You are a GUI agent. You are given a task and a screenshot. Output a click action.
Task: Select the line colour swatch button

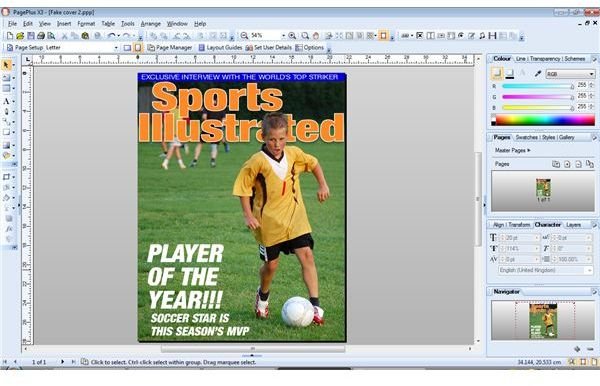(x=510, y=73)
